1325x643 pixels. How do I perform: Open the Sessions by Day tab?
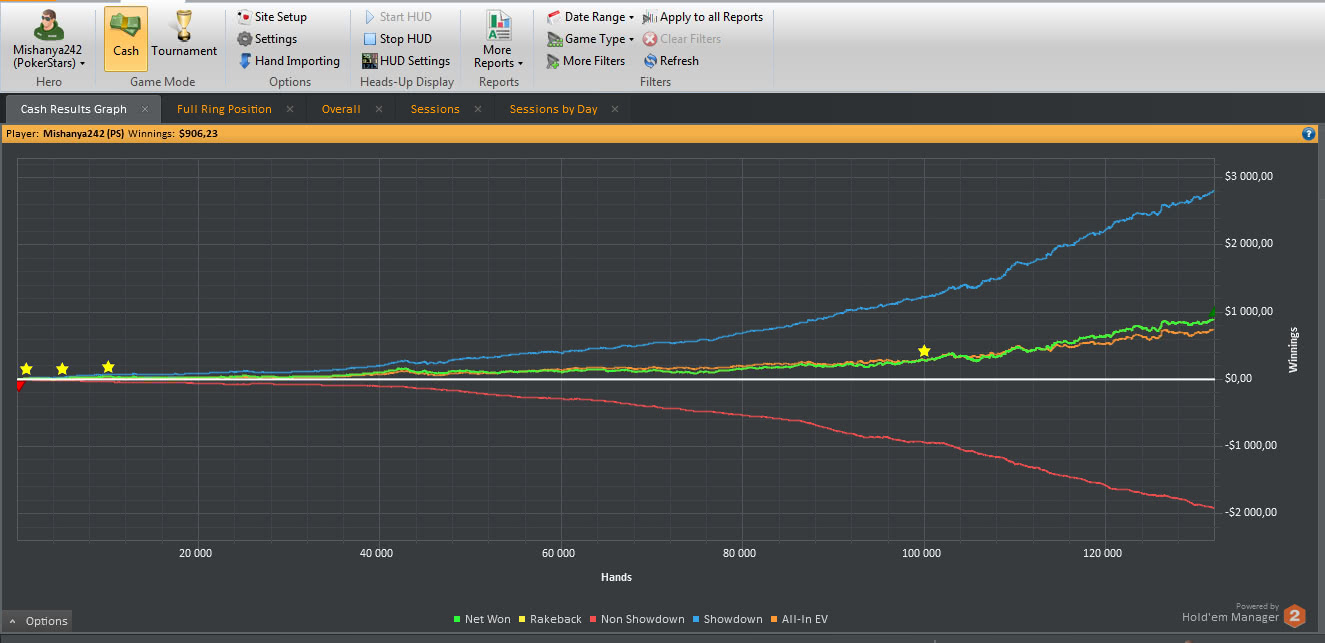(x=553, y=109)
